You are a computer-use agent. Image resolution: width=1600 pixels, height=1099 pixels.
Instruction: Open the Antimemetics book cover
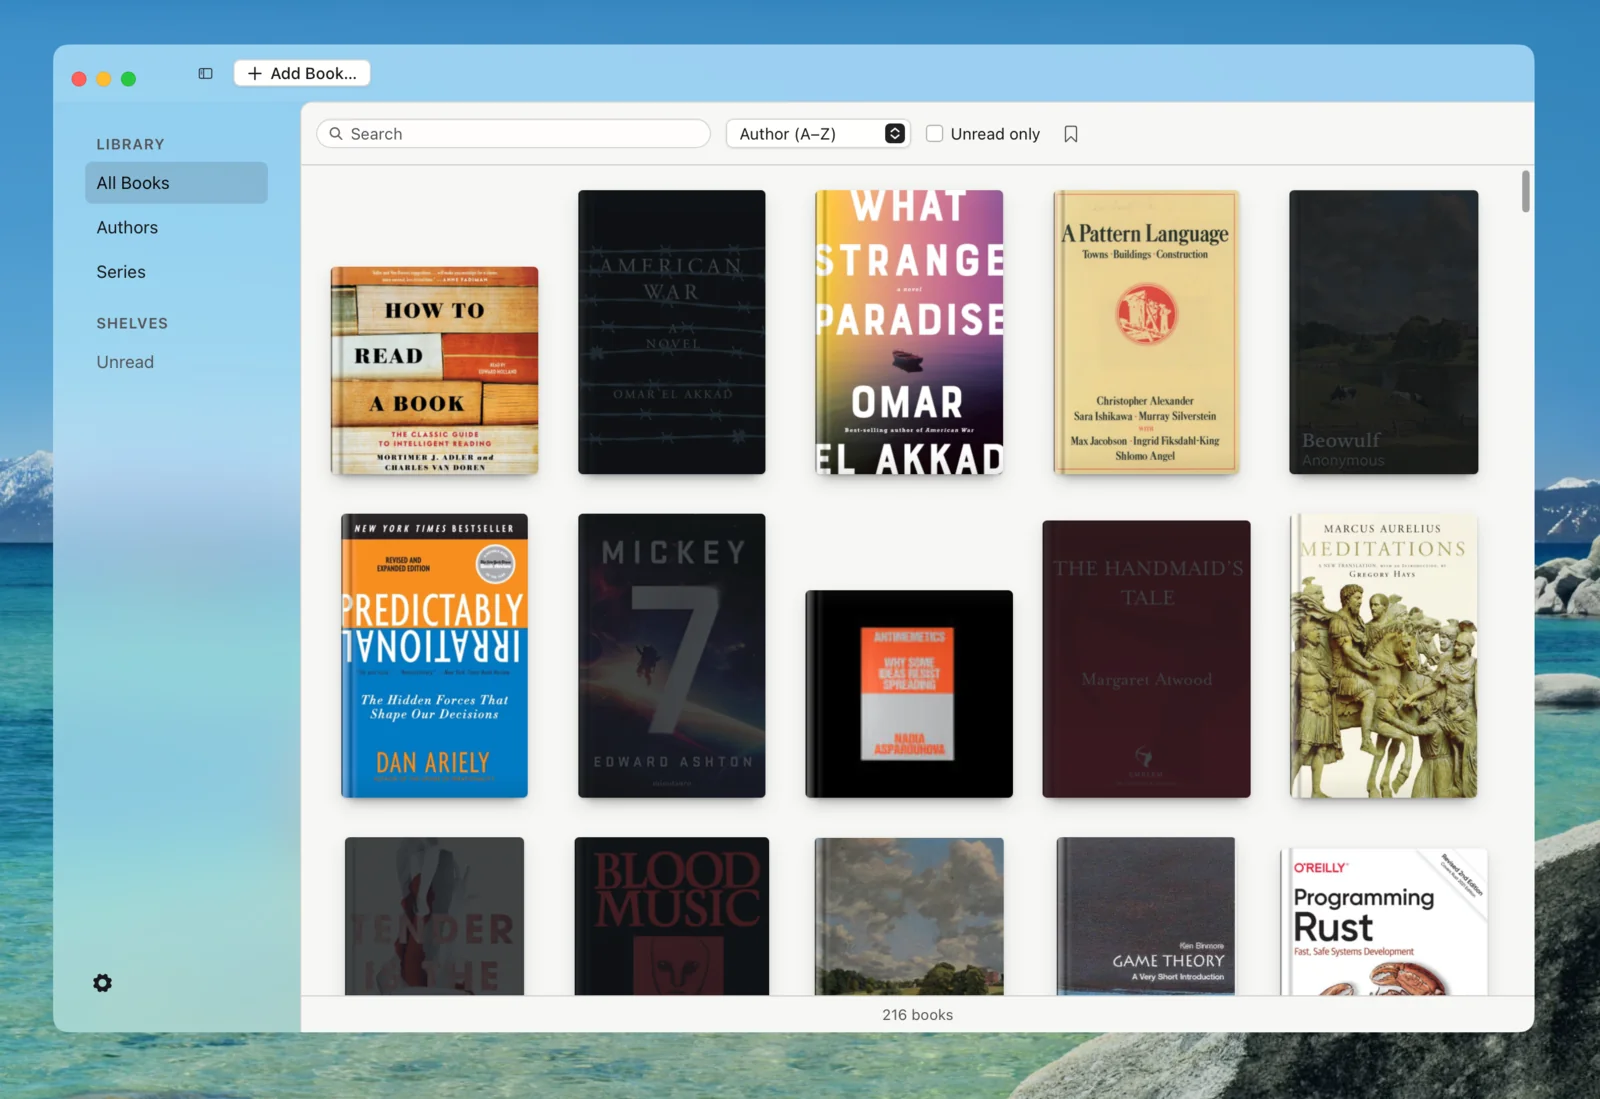coord(909,694)
